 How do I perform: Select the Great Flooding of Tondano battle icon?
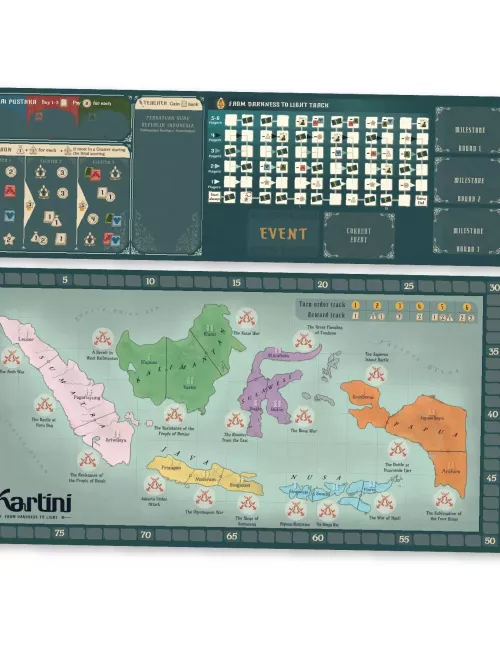[x=303, y=341]
